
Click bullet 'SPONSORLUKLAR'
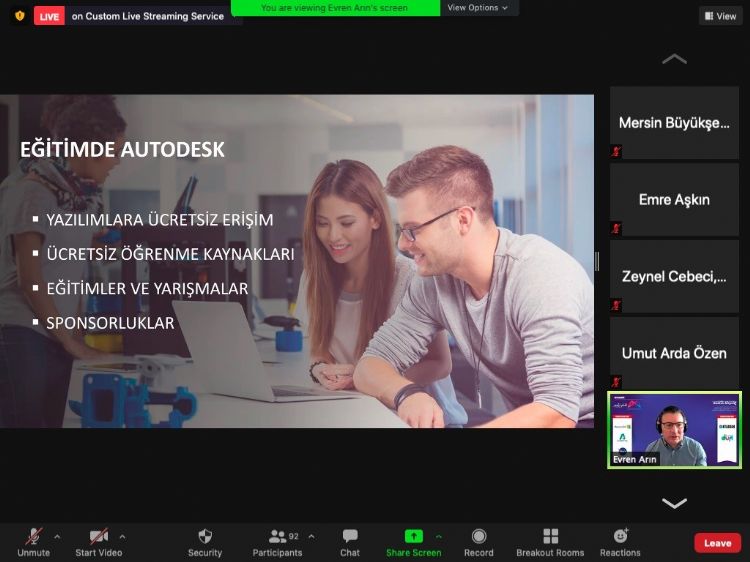tap(110, 323)
